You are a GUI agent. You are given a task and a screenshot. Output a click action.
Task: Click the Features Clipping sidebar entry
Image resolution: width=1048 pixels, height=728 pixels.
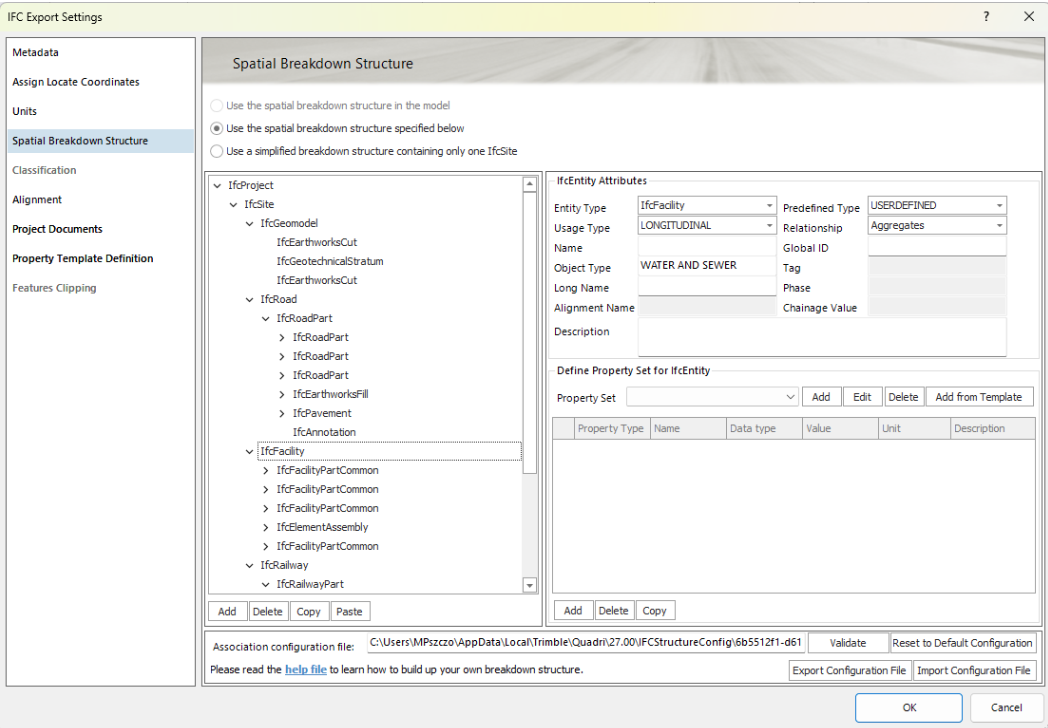(x=54, y=287)
